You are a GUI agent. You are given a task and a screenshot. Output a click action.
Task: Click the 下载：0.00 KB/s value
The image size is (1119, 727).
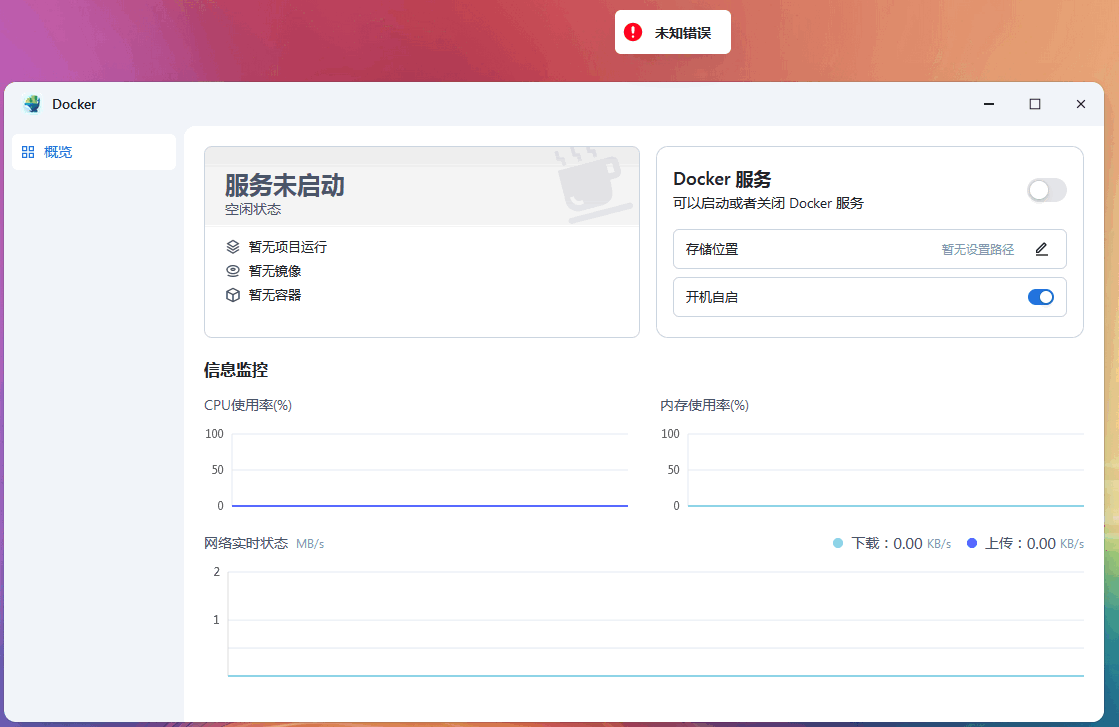tap(901, 544)
